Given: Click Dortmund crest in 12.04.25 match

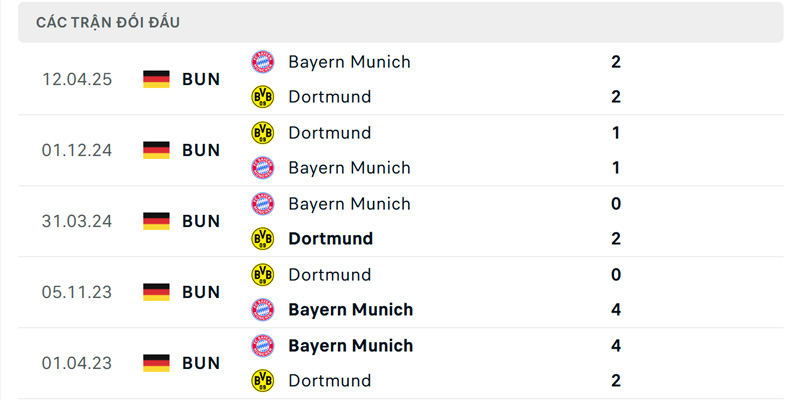Looking at the screenshot, I should [262, 97].
